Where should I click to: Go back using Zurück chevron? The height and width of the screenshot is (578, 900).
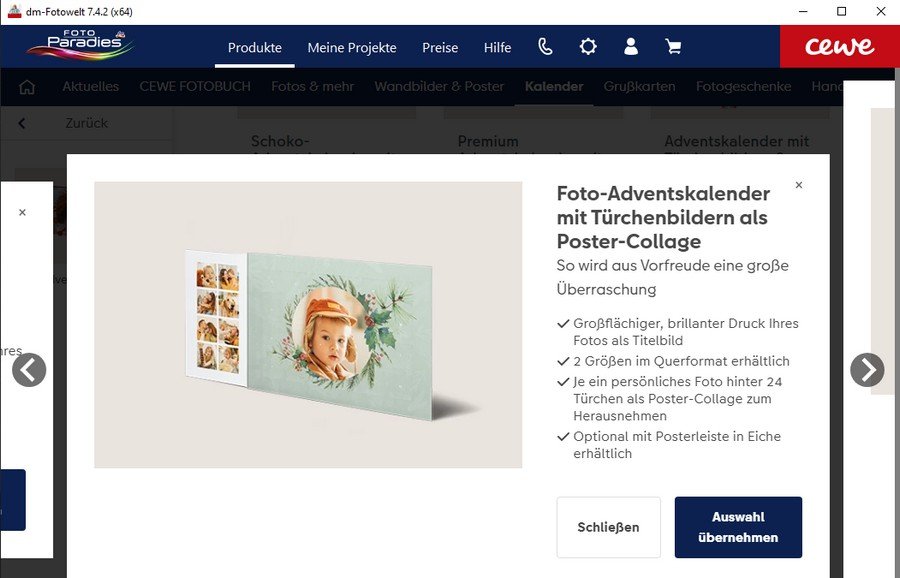coord(22,123)
